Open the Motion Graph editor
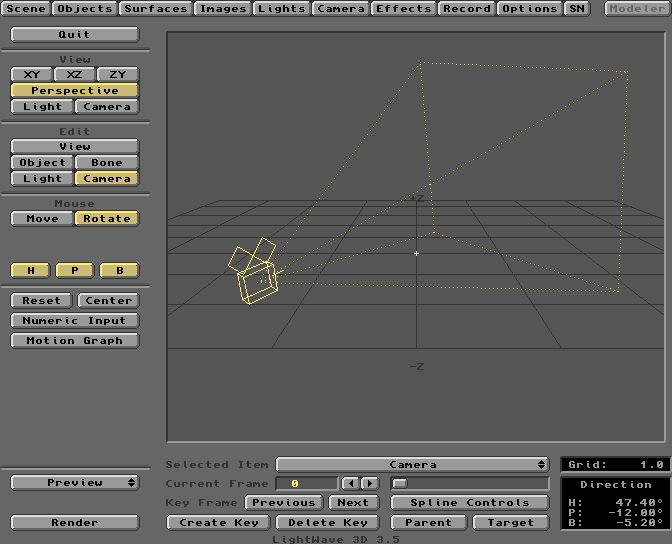672x544 pixels. click(75, 340)
